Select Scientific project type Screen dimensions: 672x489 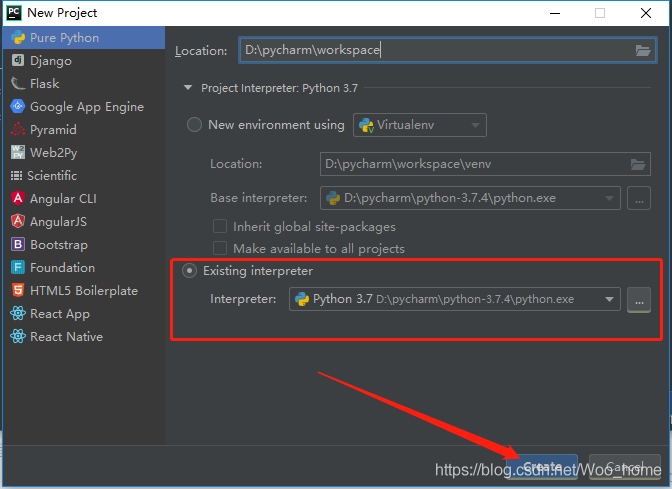click(x=84, y=175)
